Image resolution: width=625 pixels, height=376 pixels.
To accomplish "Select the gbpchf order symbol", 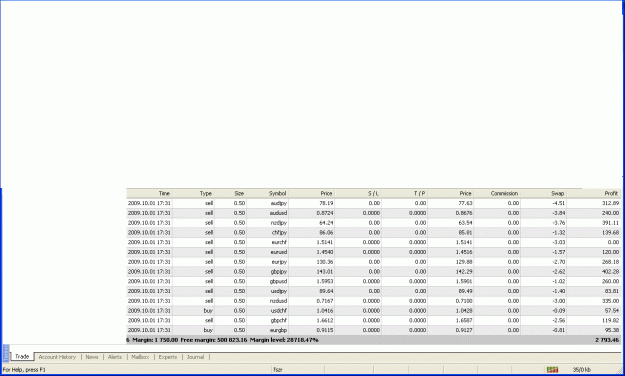I will point(279,321).
